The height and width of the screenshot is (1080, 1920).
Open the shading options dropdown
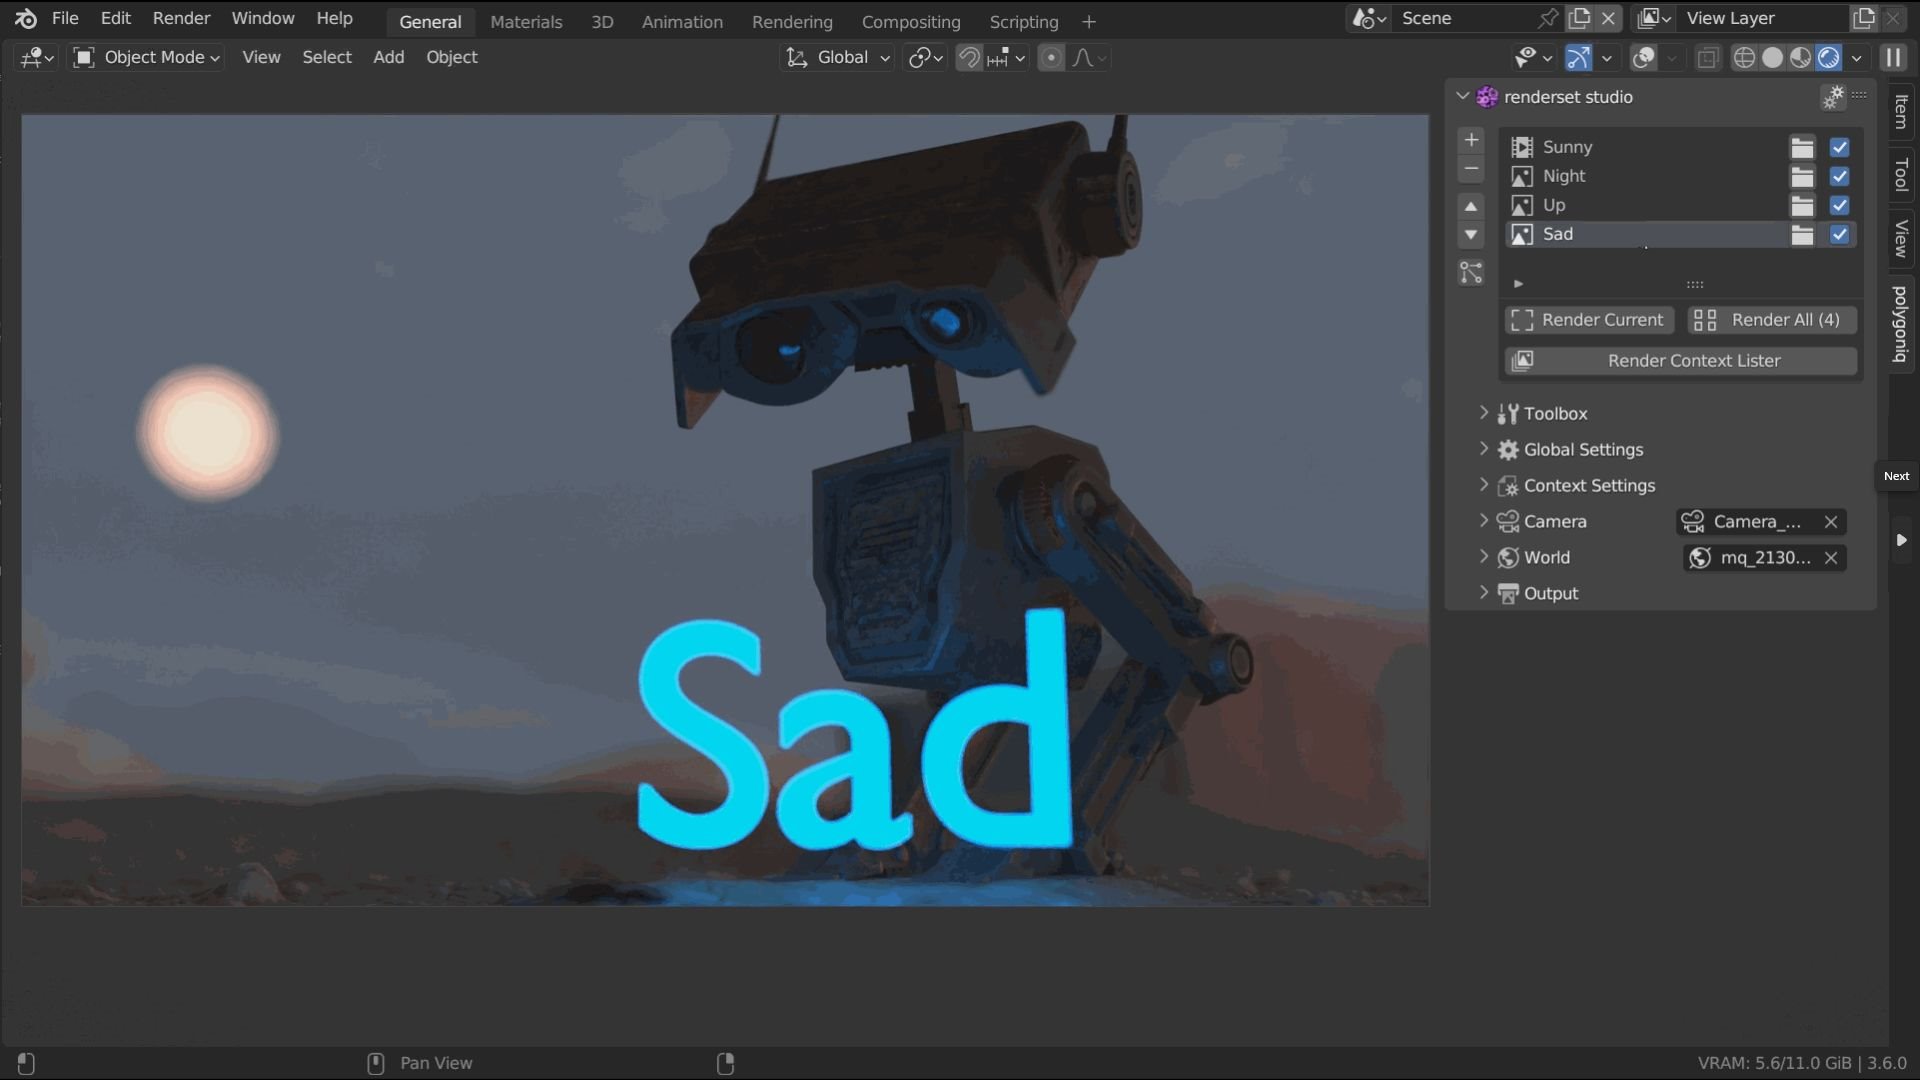[x=1857, y=58]
